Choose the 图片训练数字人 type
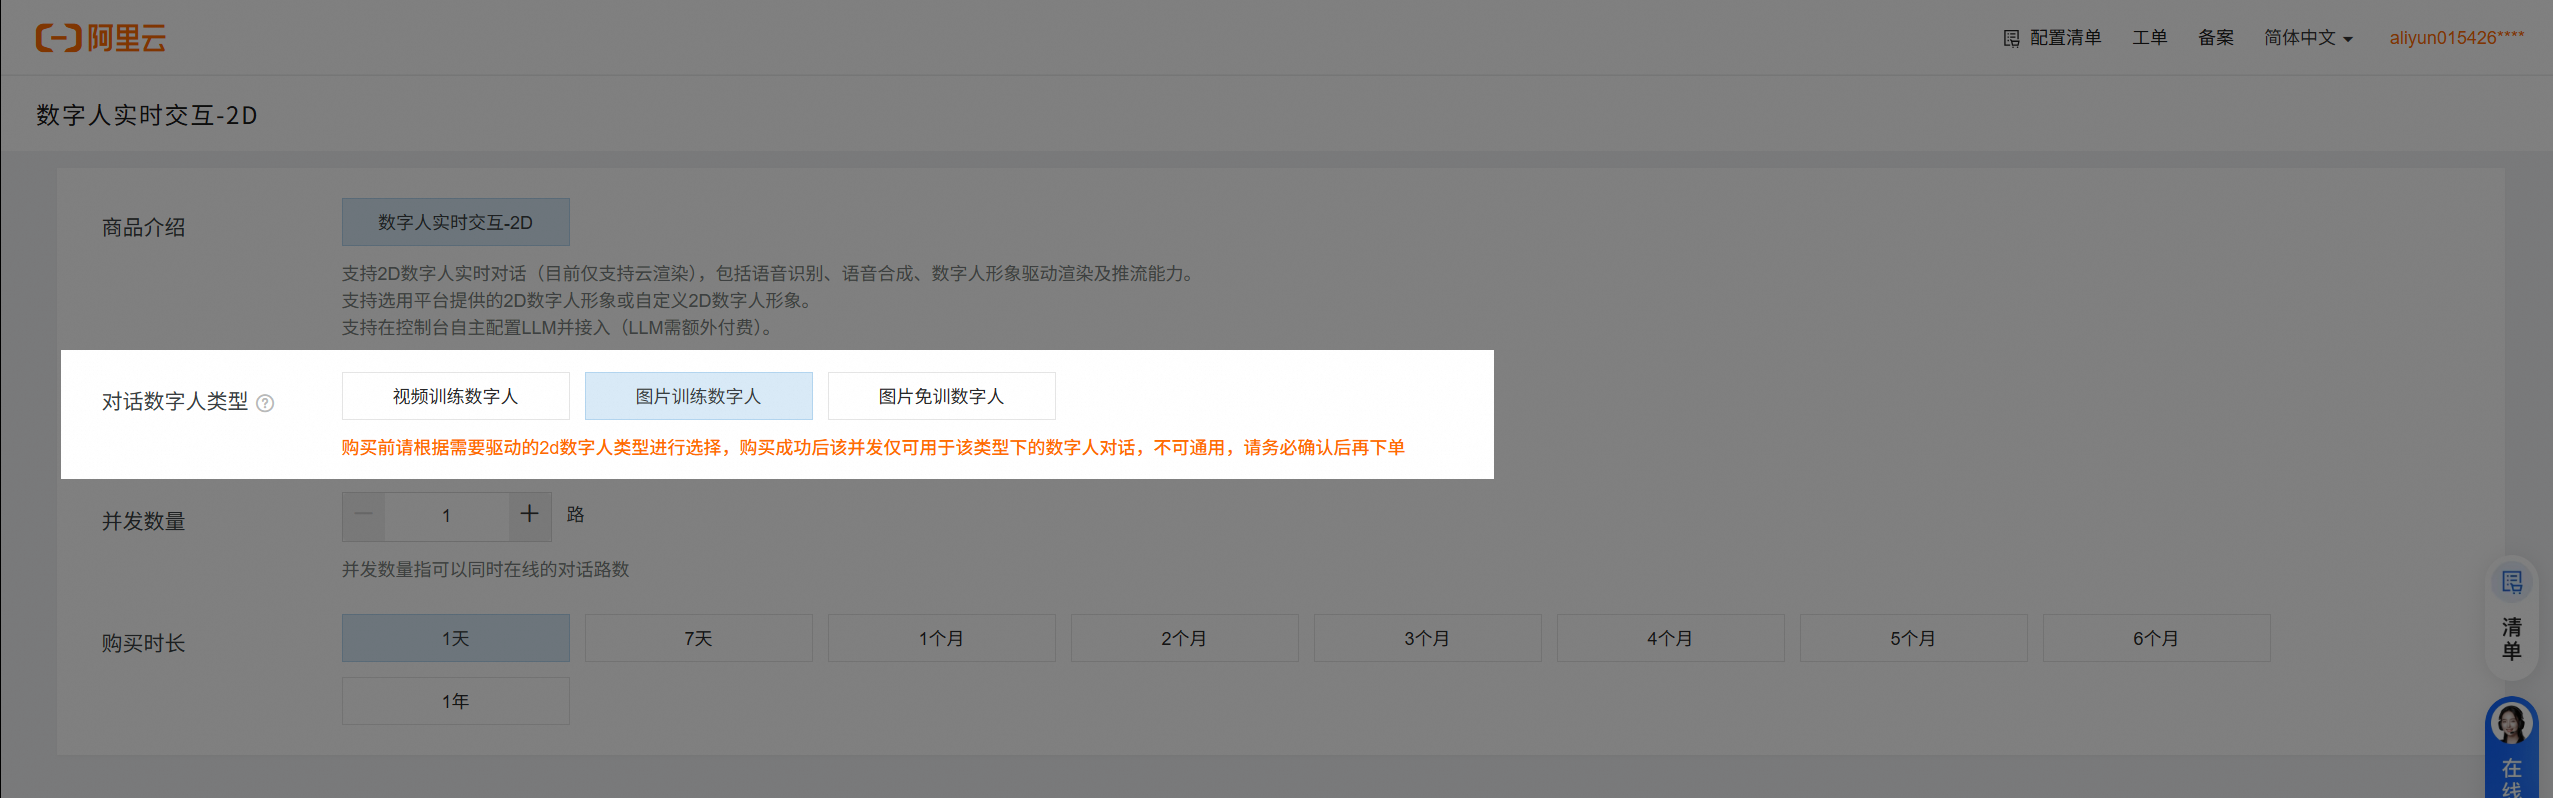This screenshot has width=2553, height=798. pyautogui.click(x=699, y=396)
